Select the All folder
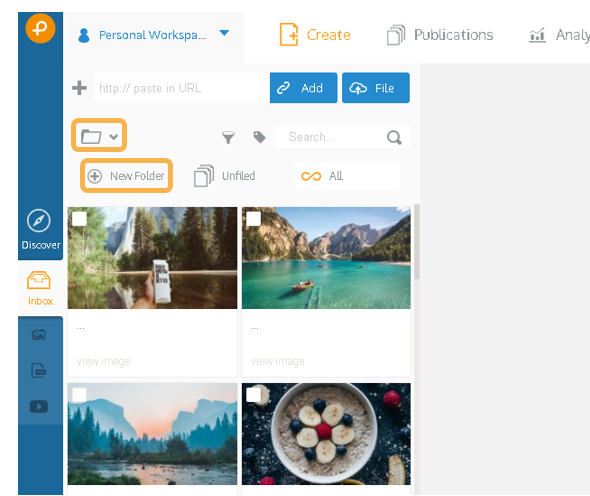 pyautogui.click(x=347, y=176)
